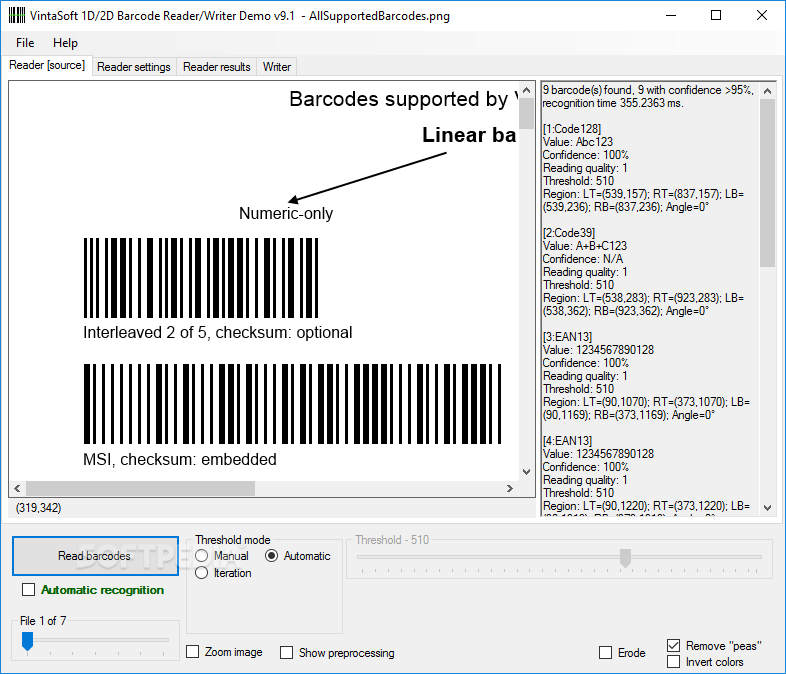This screenshot has height=674, width=786.
Task: Open the Help menu
Action: pos(65,43)
